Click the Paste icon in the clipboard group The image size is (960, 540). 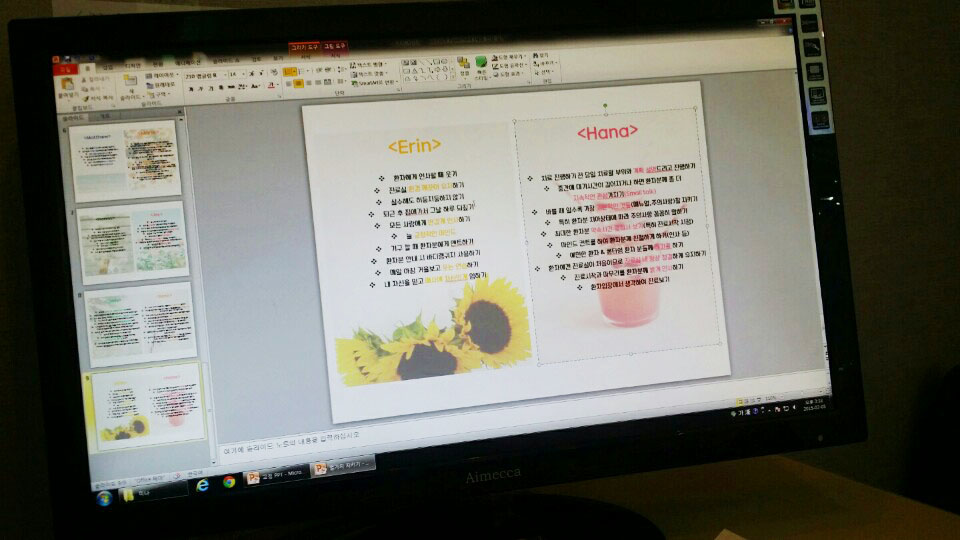(x=67, y=85)
